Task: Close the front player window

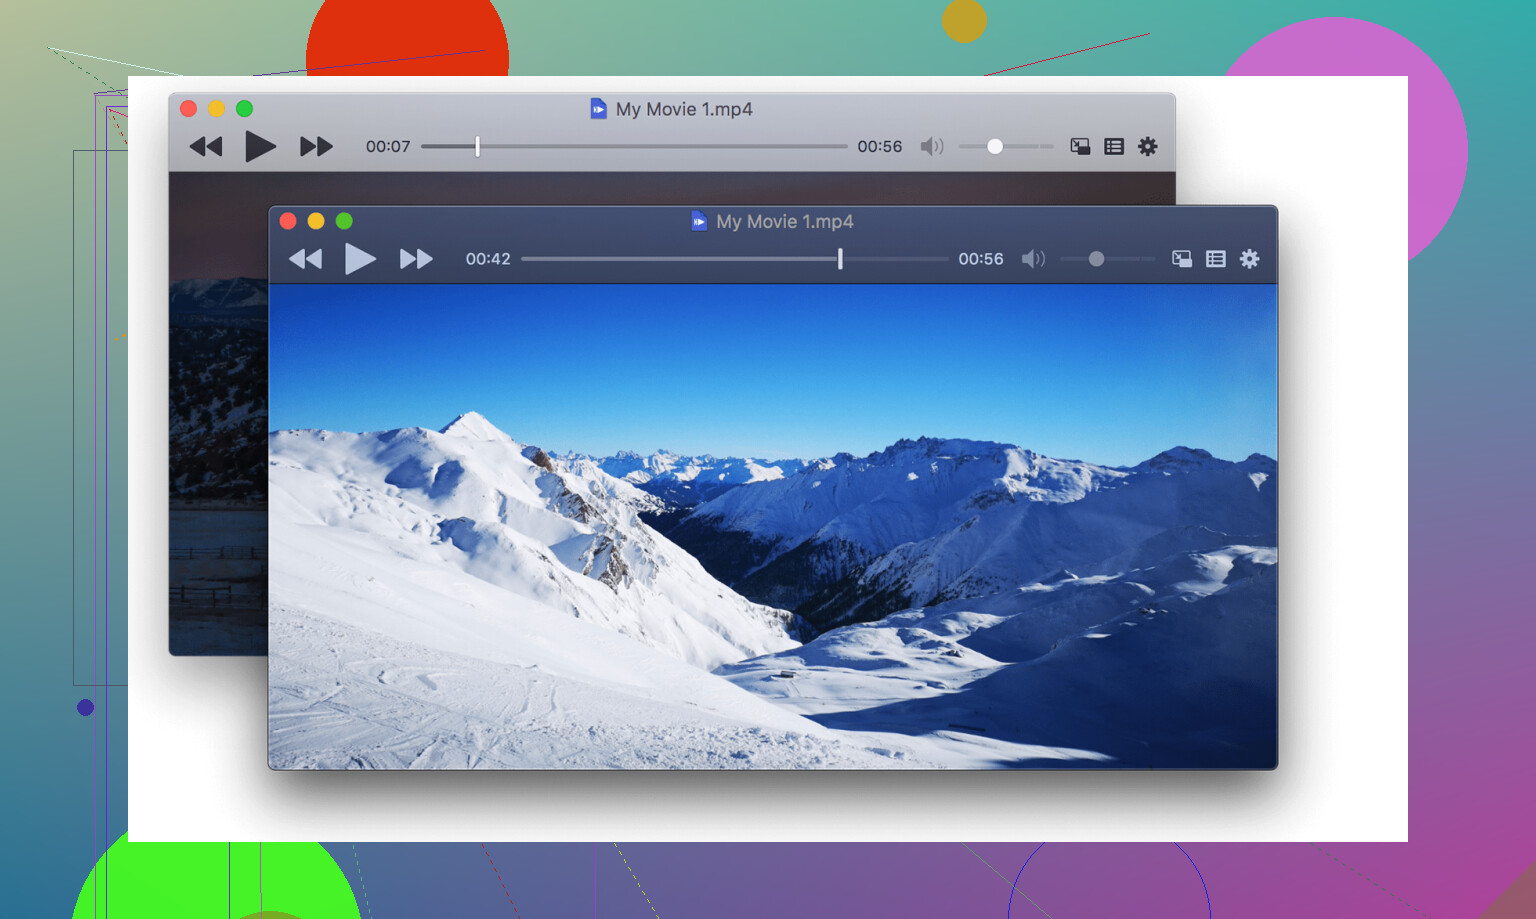Action: point(288,221)
